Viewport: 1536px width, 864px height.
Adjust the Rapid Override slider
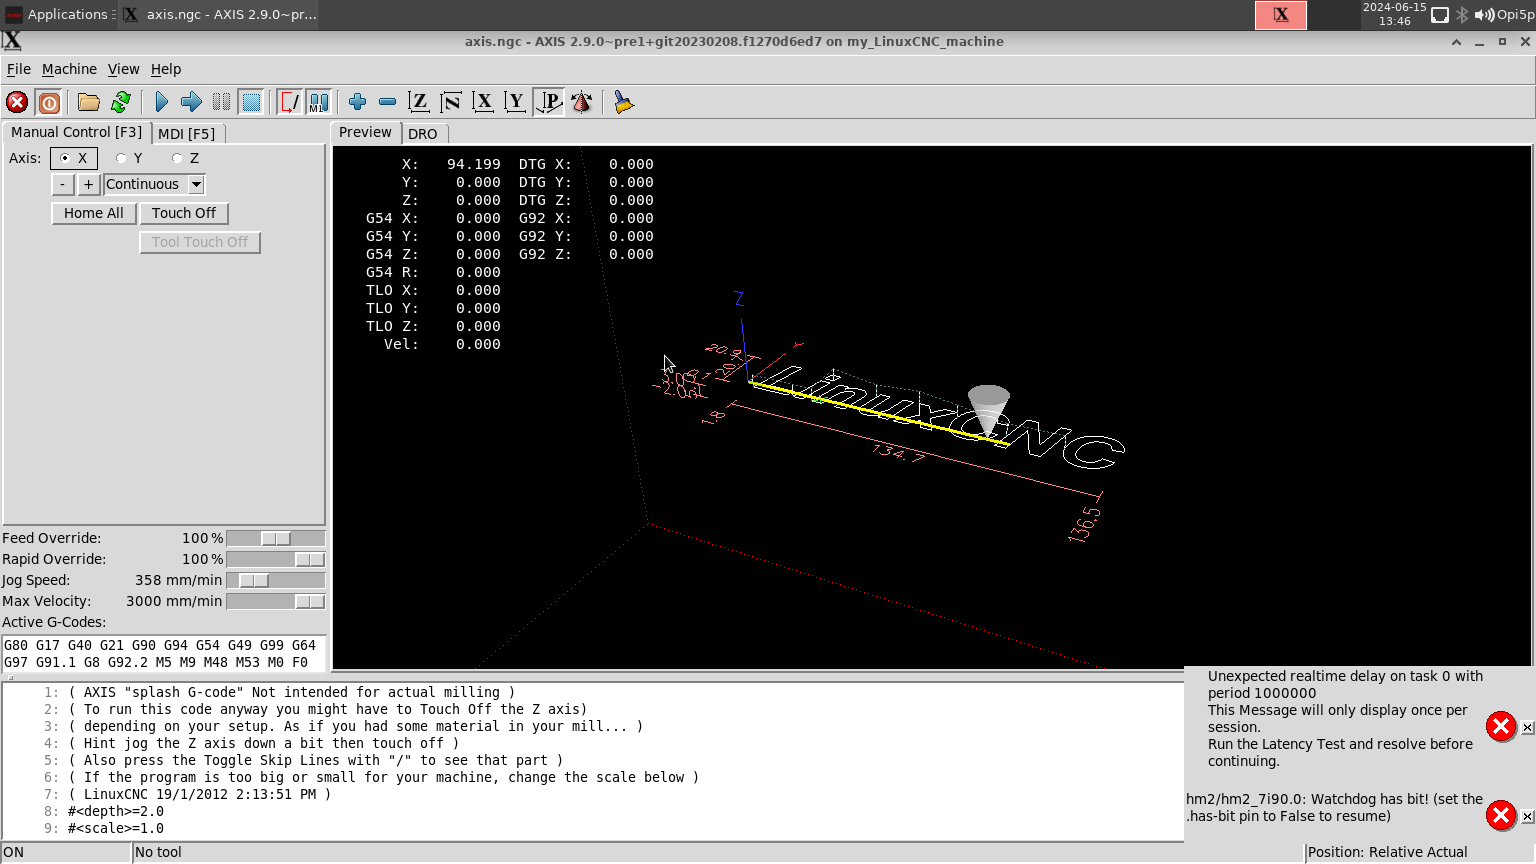(310, 559)
